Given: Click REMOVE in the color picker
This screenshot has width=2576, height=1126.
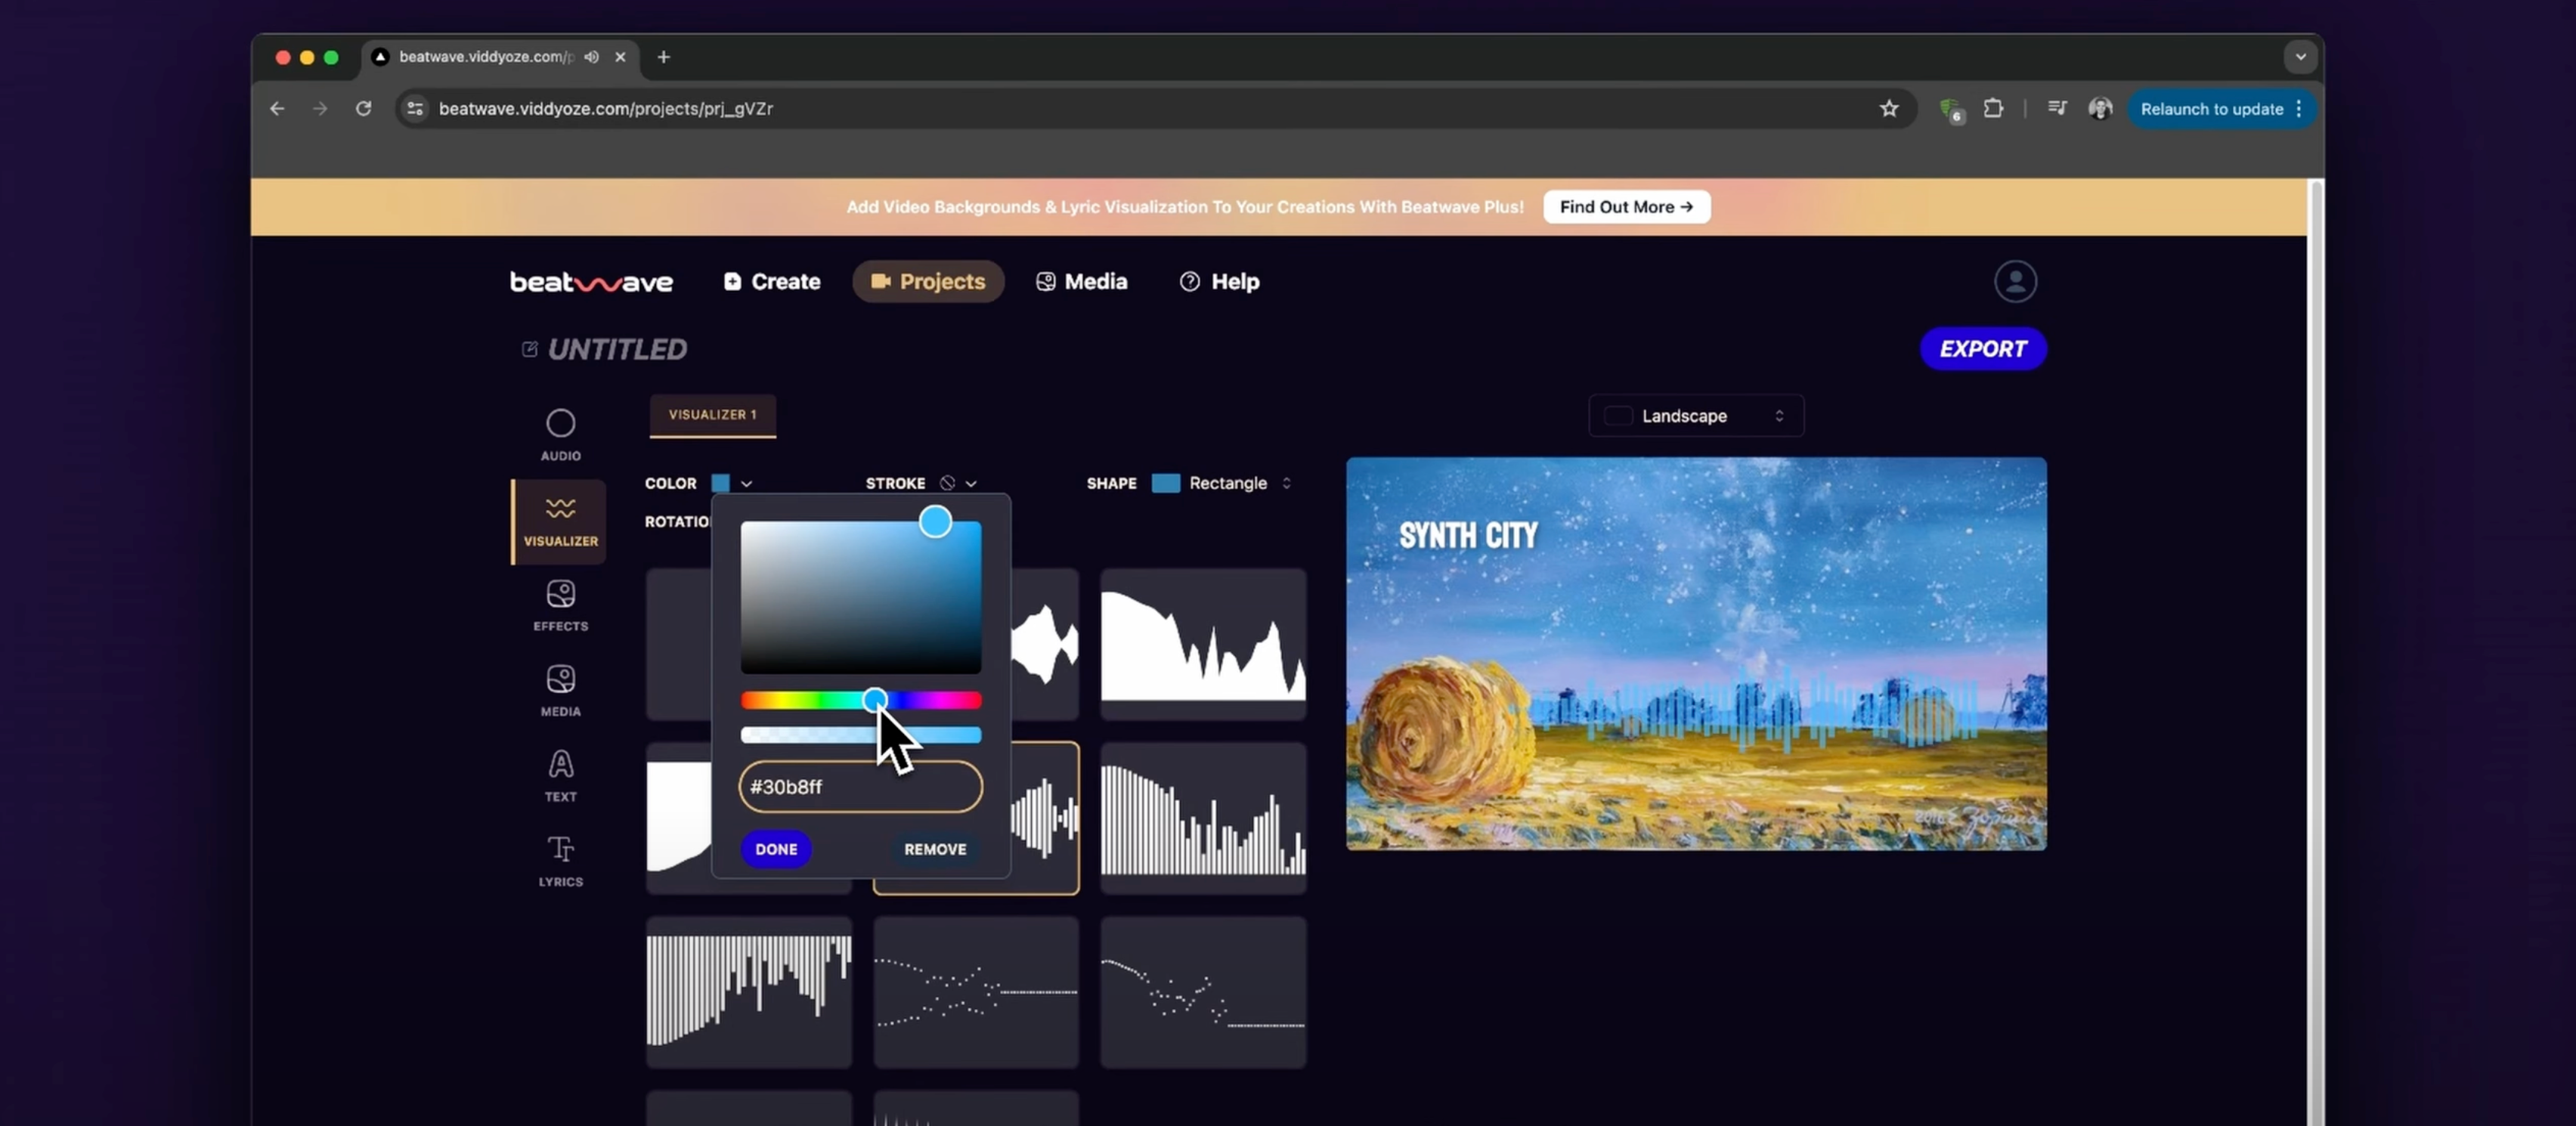Looking at the screenshot, I should 935,849.
